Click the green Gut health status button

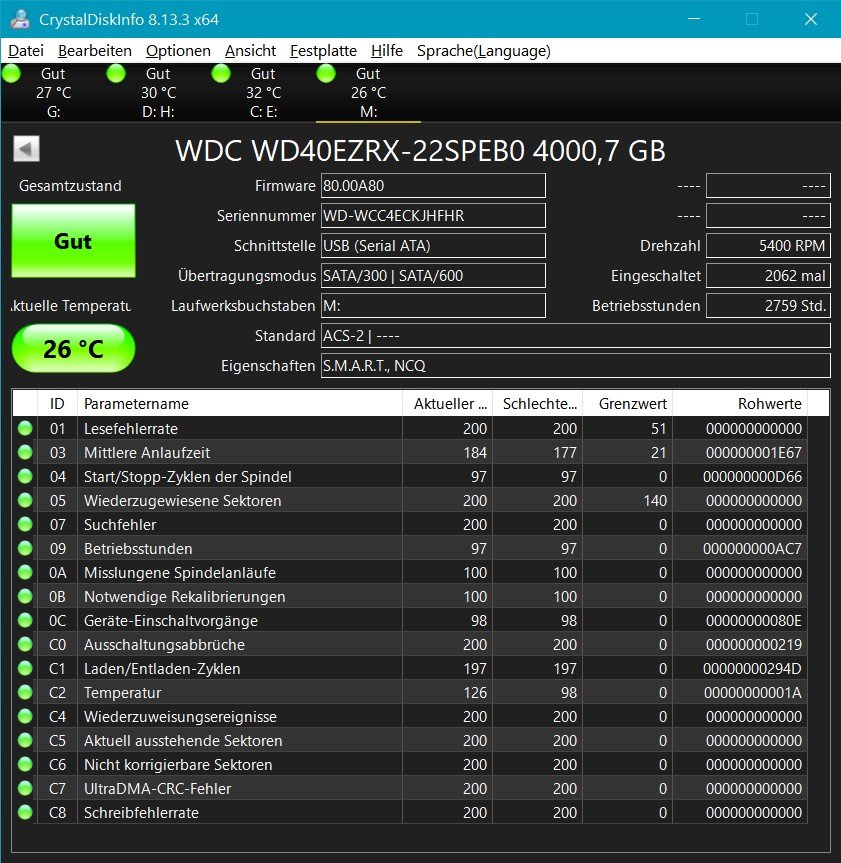tap(73, 241)
